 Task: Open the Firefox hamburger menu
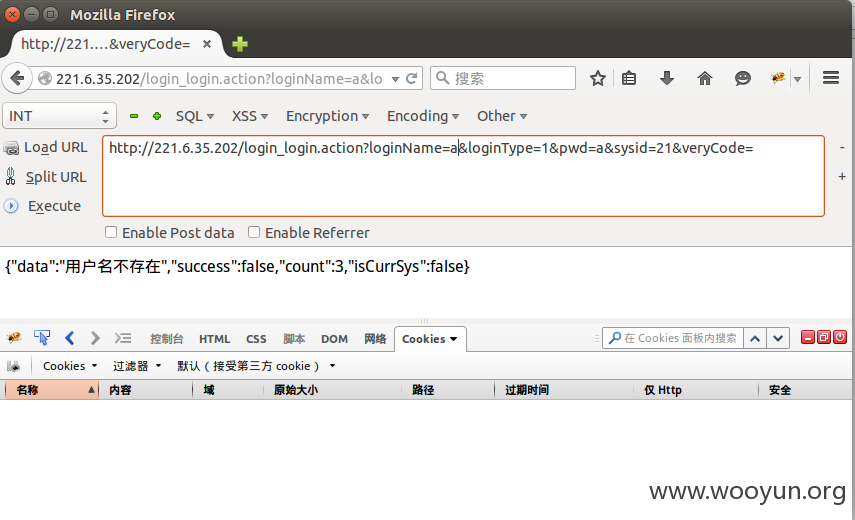coord(830,78)
